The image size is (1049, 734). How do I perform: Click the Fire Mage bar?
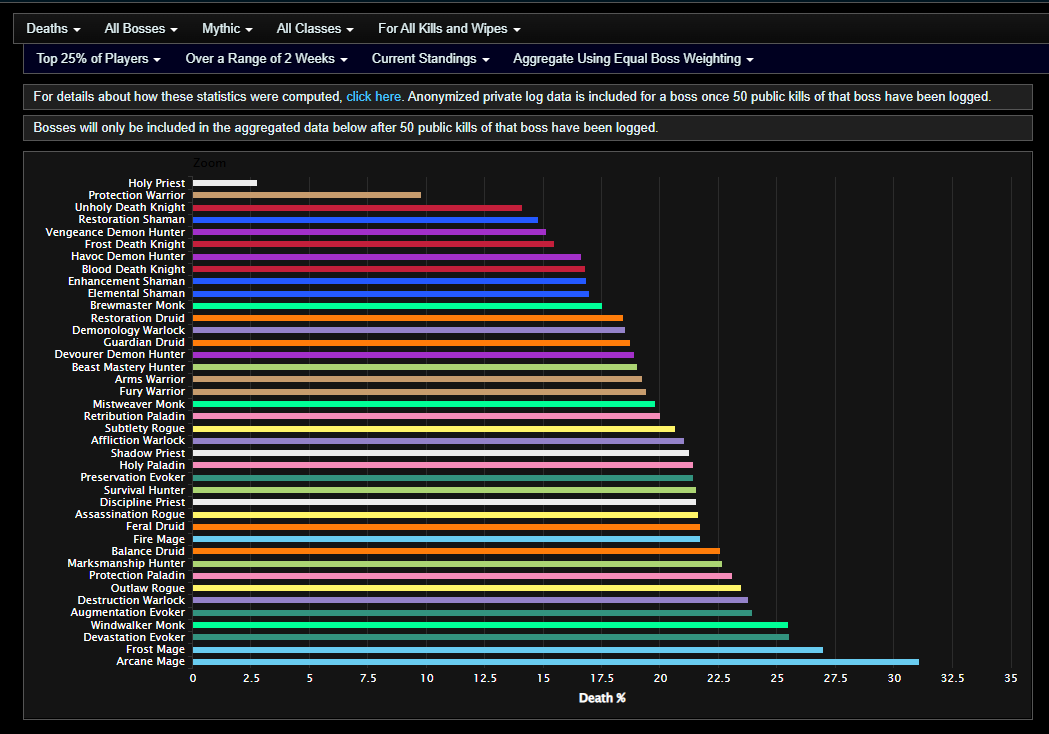446,539
